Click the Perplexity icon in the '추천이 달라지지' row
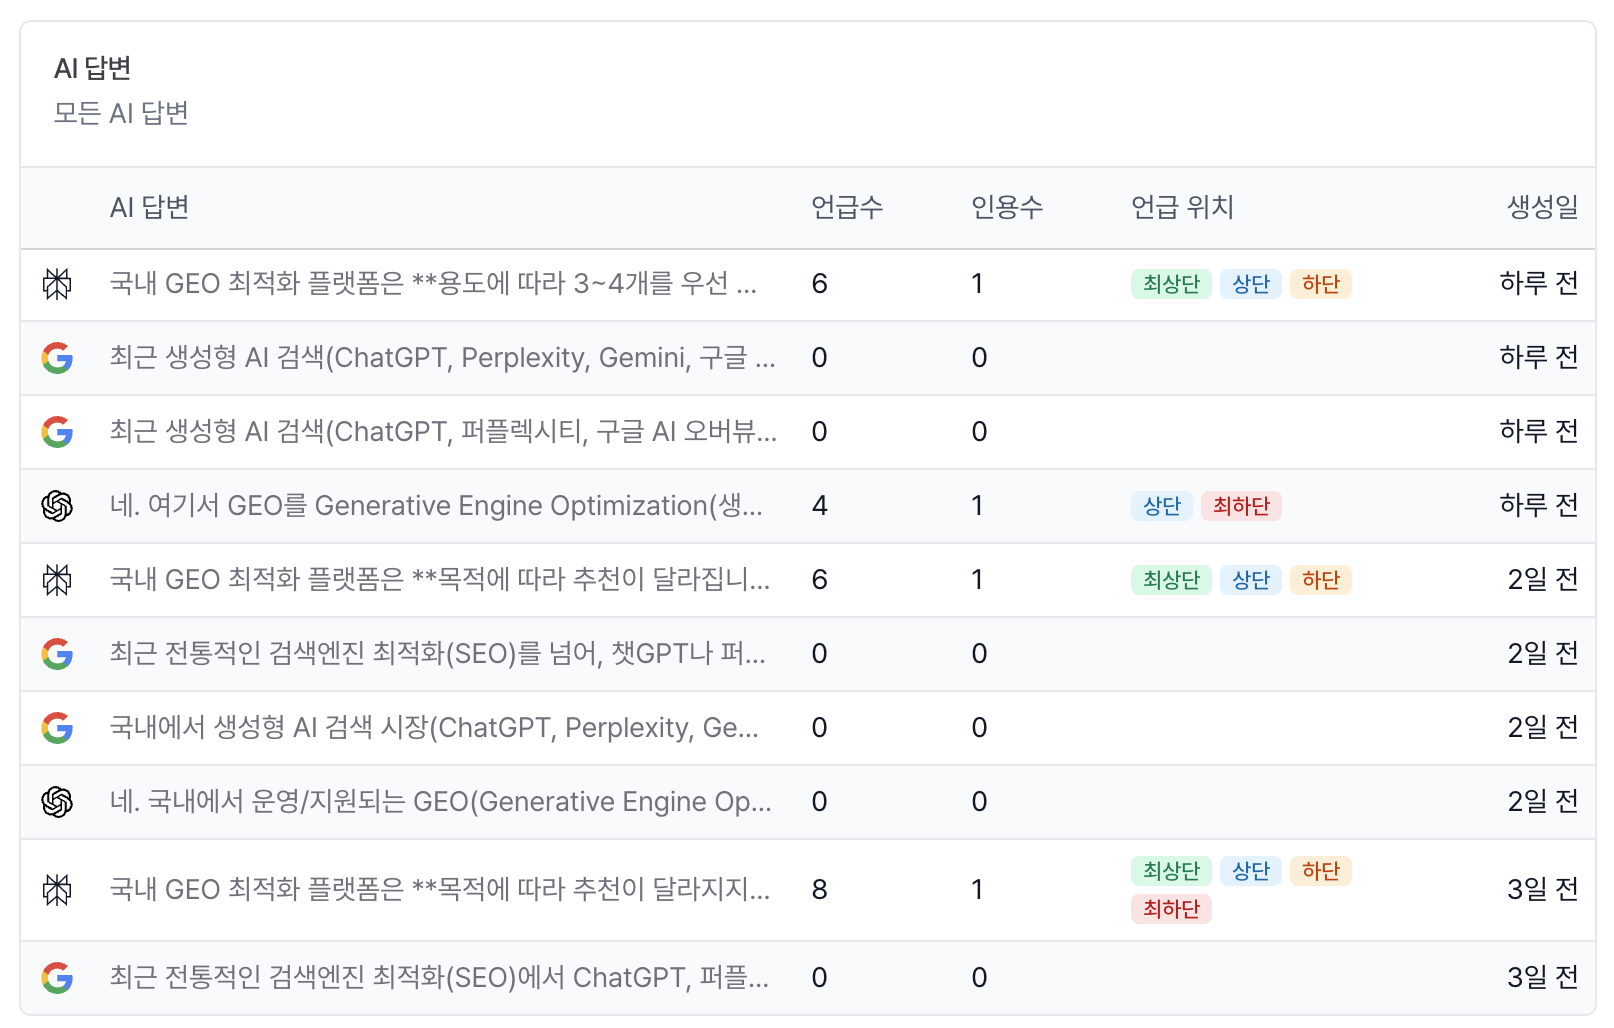The image size is (1614, 1028). [x=57, y=890]
